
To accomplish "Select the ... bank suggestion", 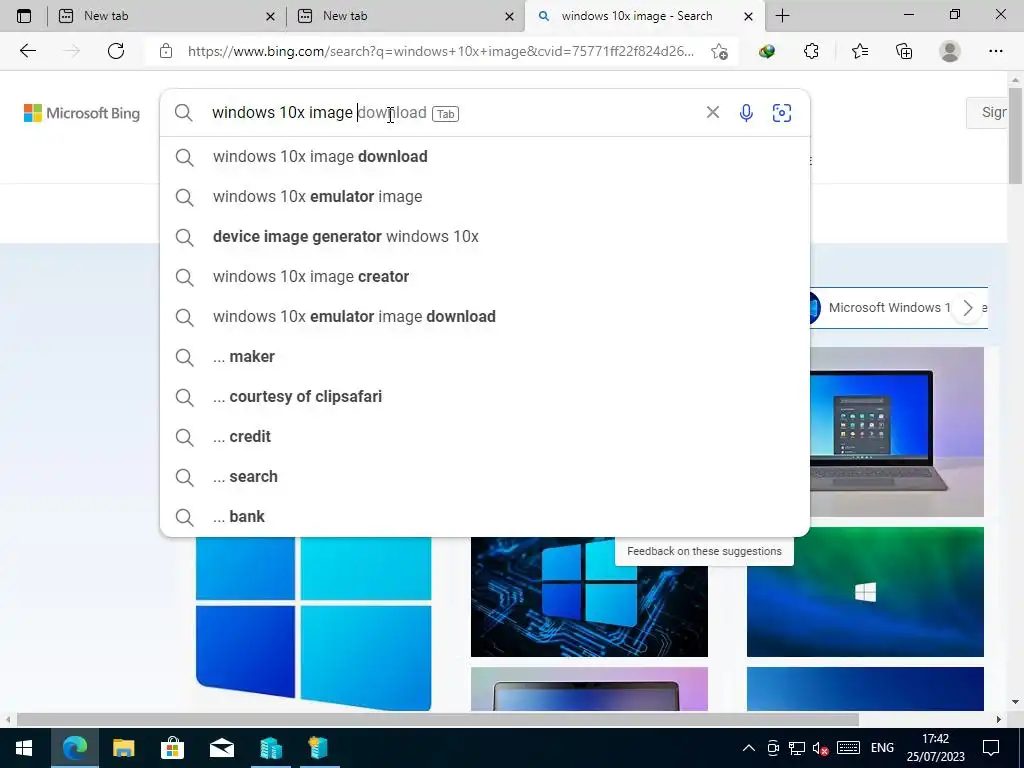I will point(485,517).
